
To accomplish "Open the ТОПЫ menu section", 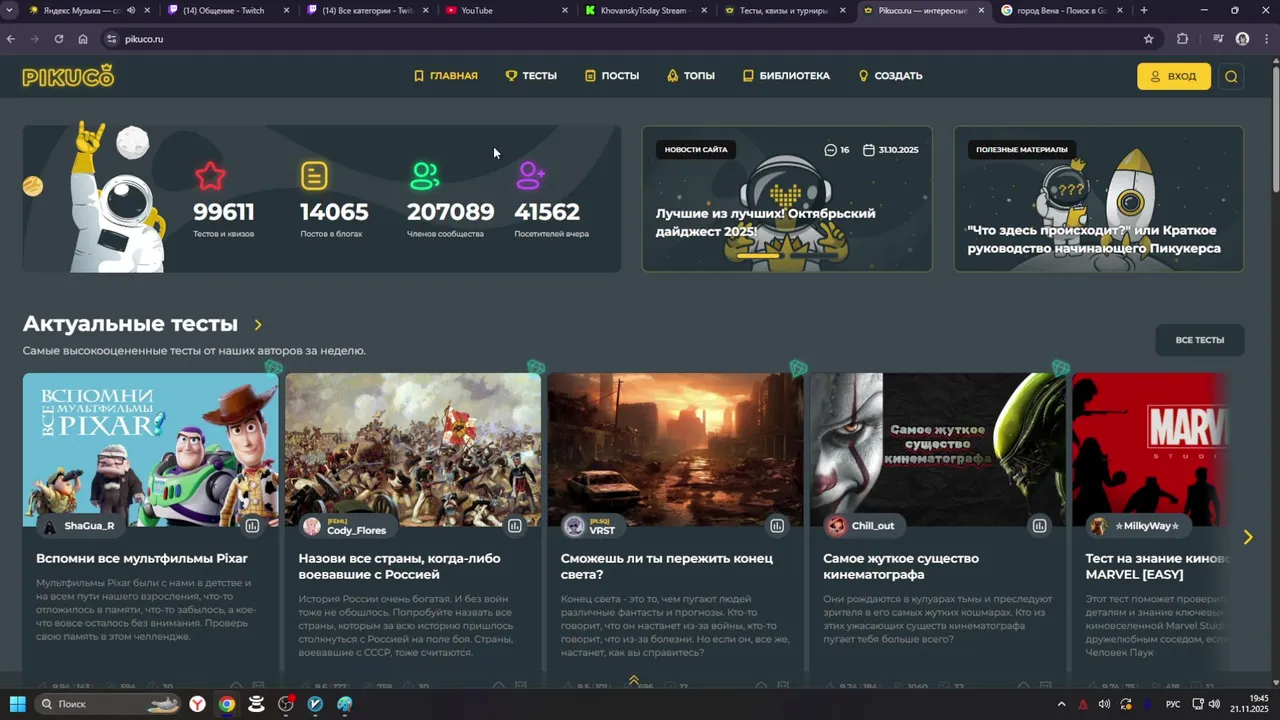I will pos(691,76).
